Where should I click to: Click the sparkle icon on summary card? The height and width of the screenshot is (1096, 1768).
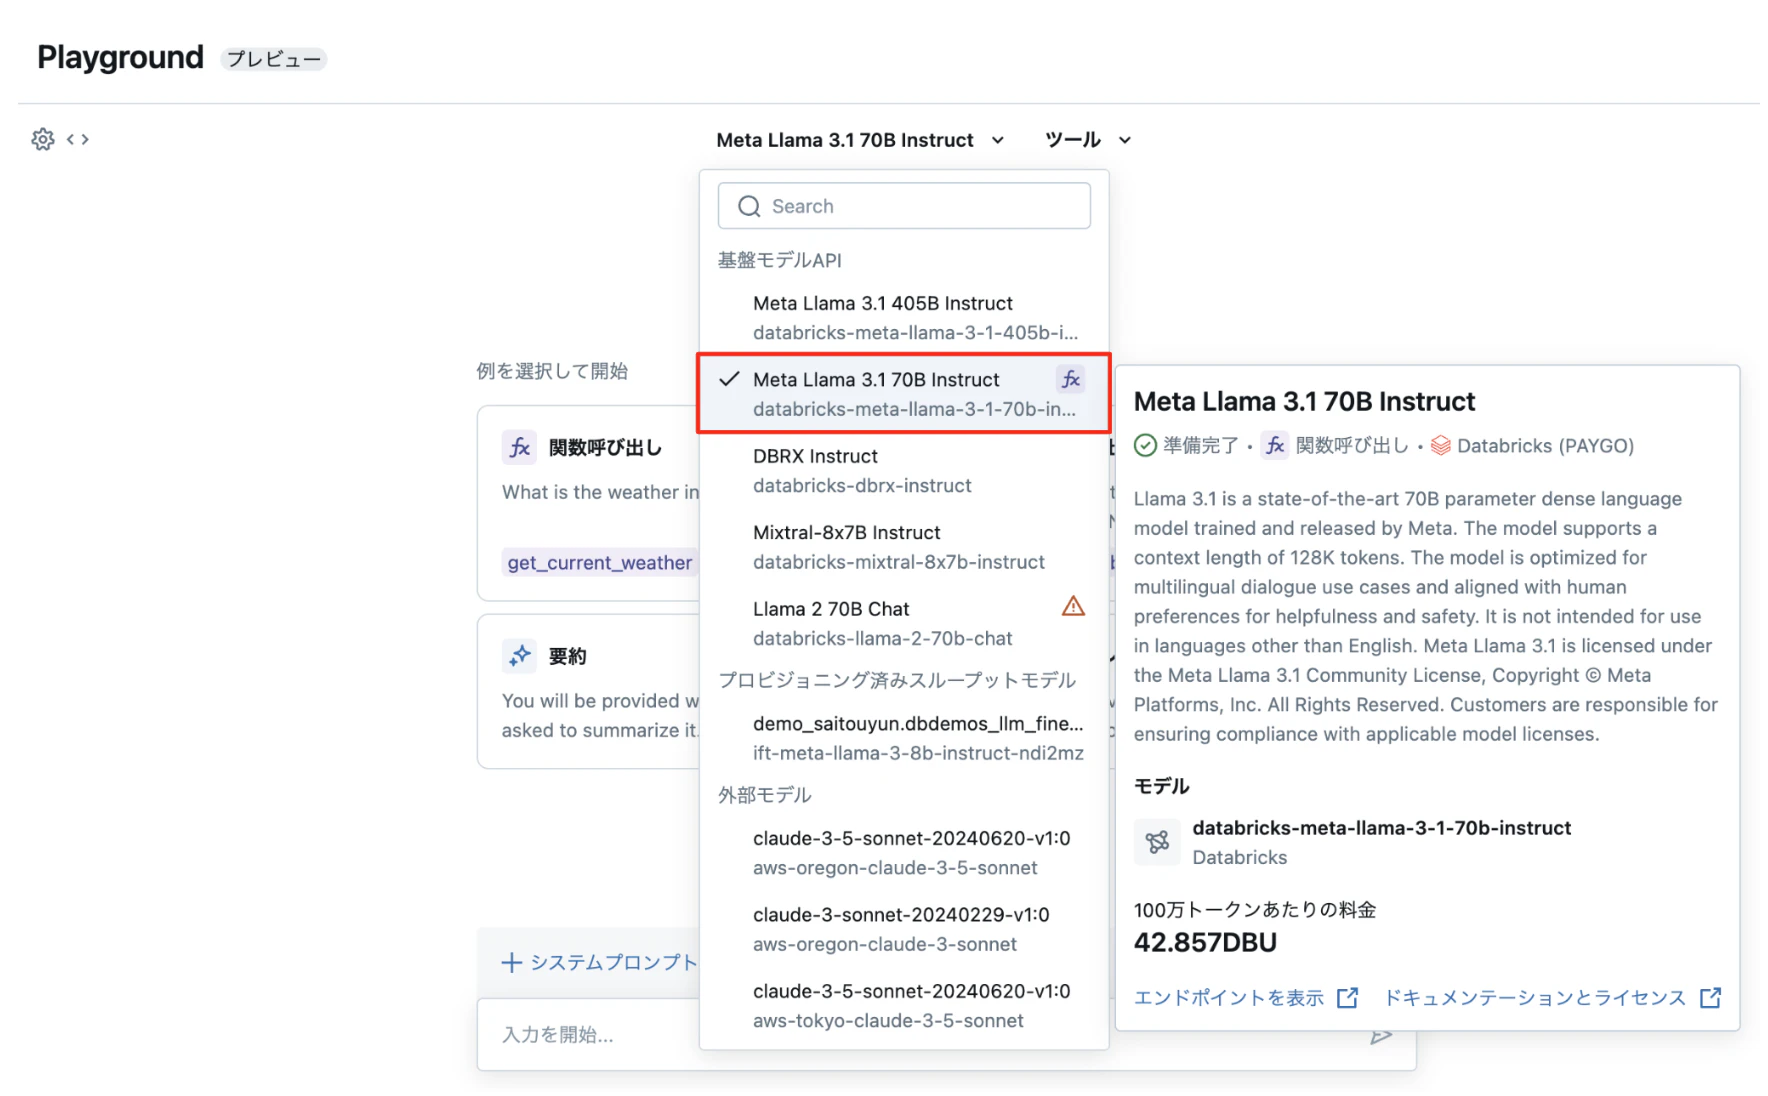[x=520, y=656]
